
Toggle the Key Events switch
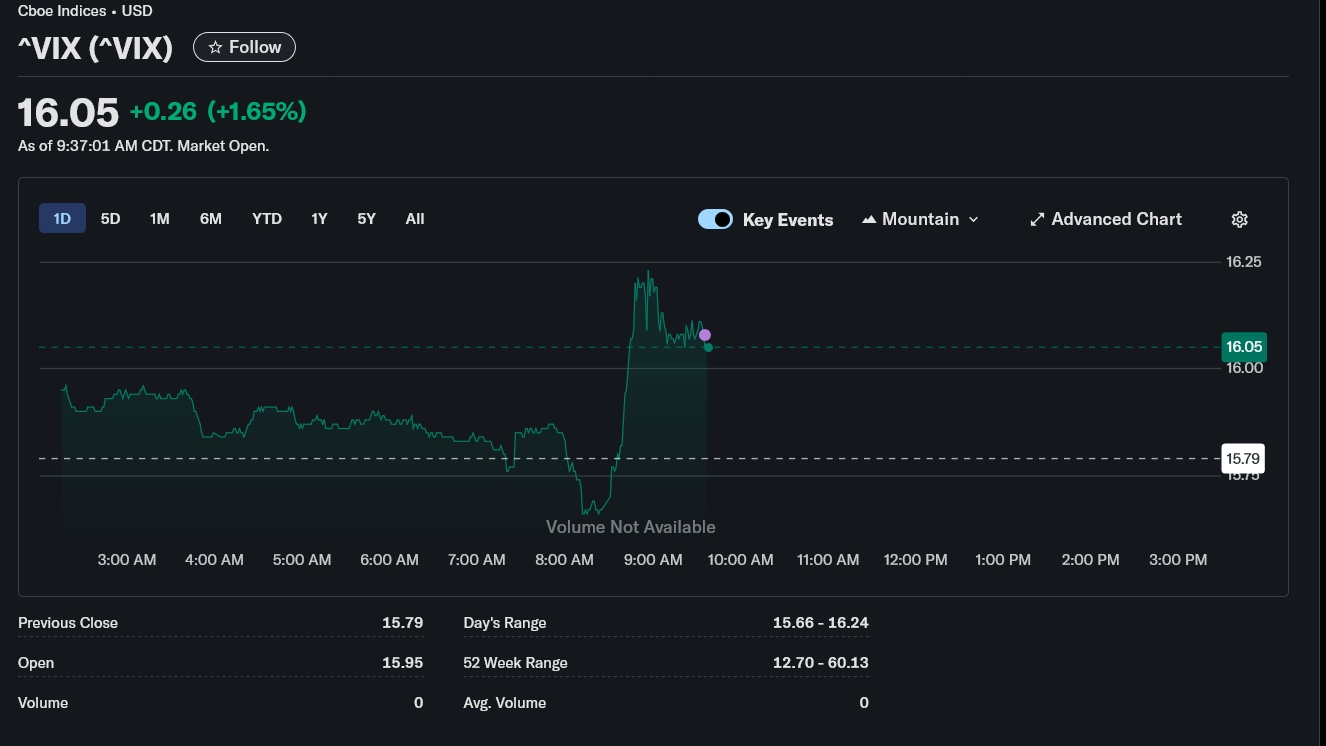point(715,219)
